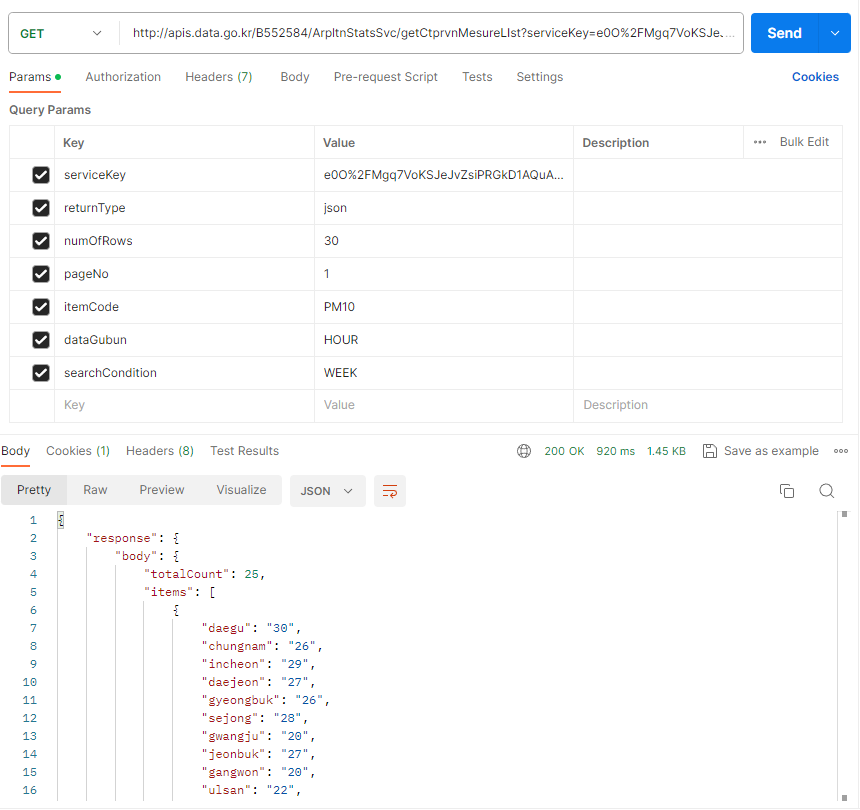Open the Tests tab
The width and height of the screenshot is (860, 810).
[477, 77]
